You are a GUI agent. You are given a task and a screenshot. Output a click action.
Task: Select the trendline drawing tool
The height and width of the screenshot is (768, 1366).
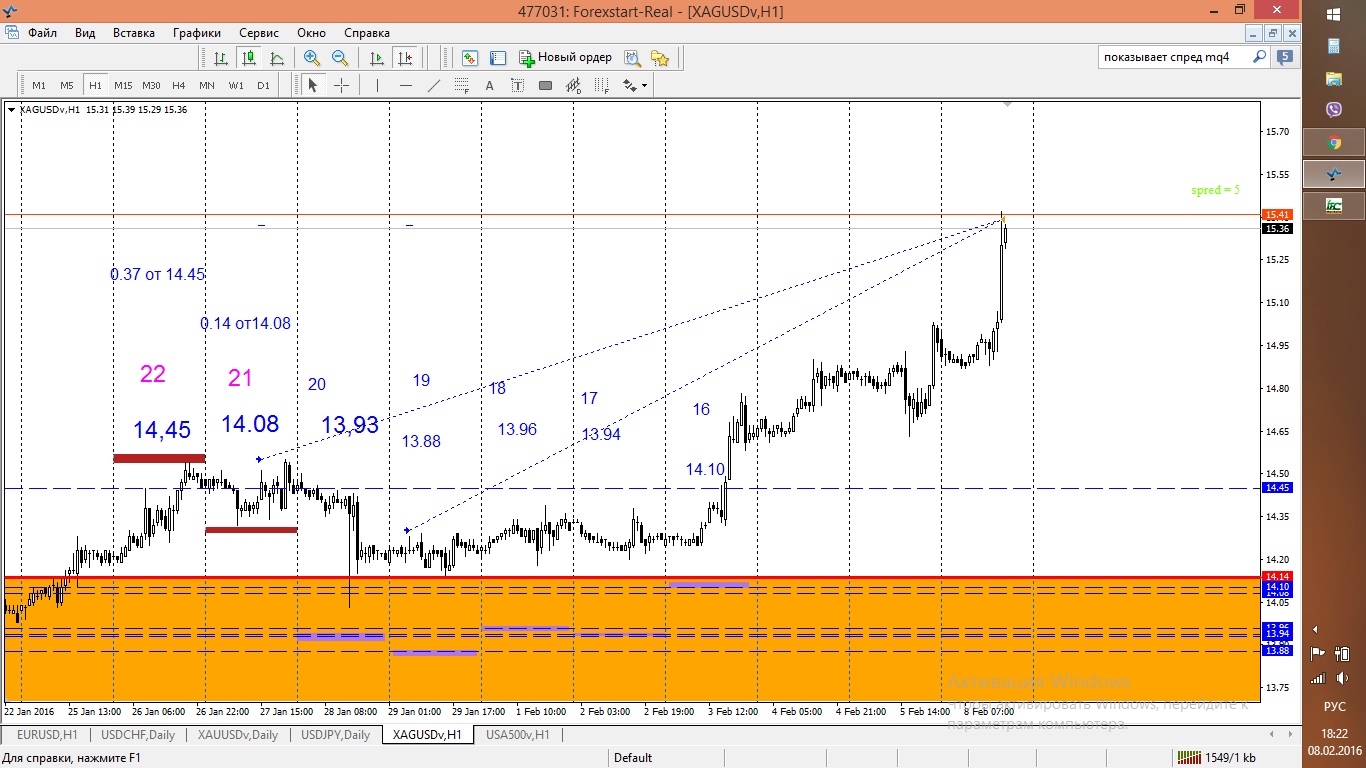point(434,86)
